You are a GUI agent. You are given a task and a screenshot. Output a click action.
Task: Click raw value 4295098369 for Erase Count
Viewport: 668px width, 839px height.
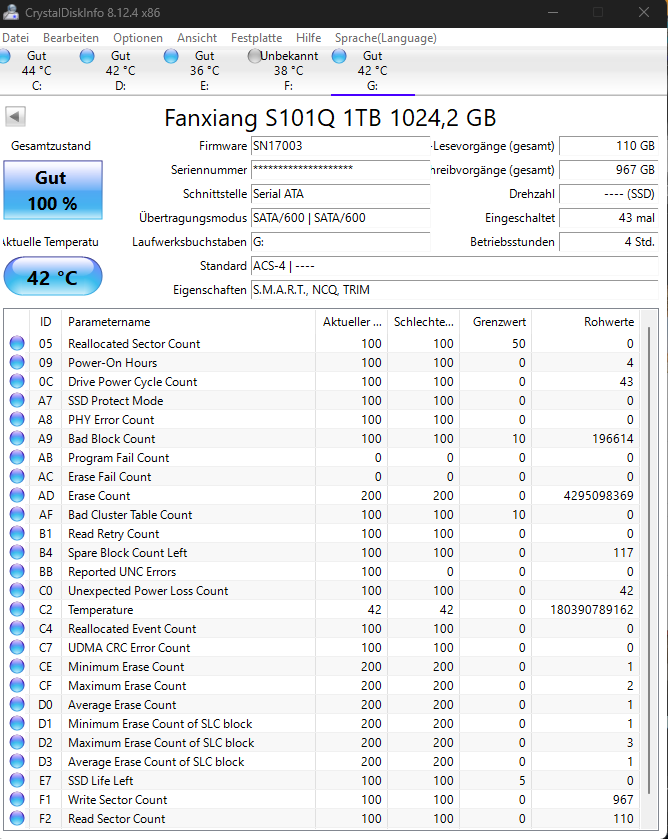point(598,495)
